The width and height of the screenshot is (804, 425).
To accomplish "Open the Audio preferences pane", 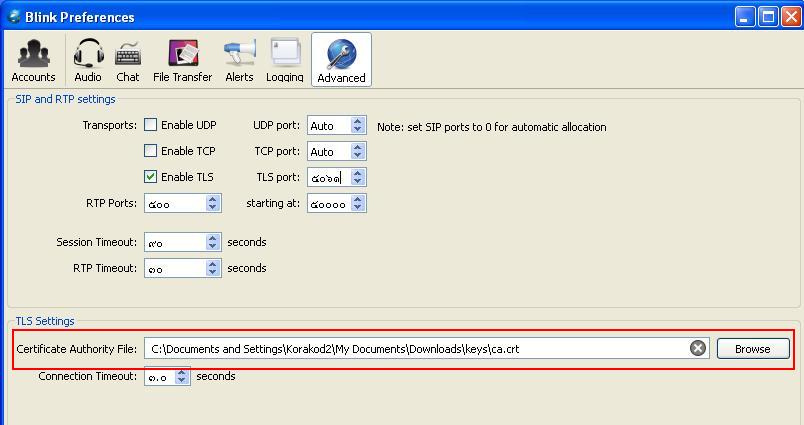I will [88, 60].
